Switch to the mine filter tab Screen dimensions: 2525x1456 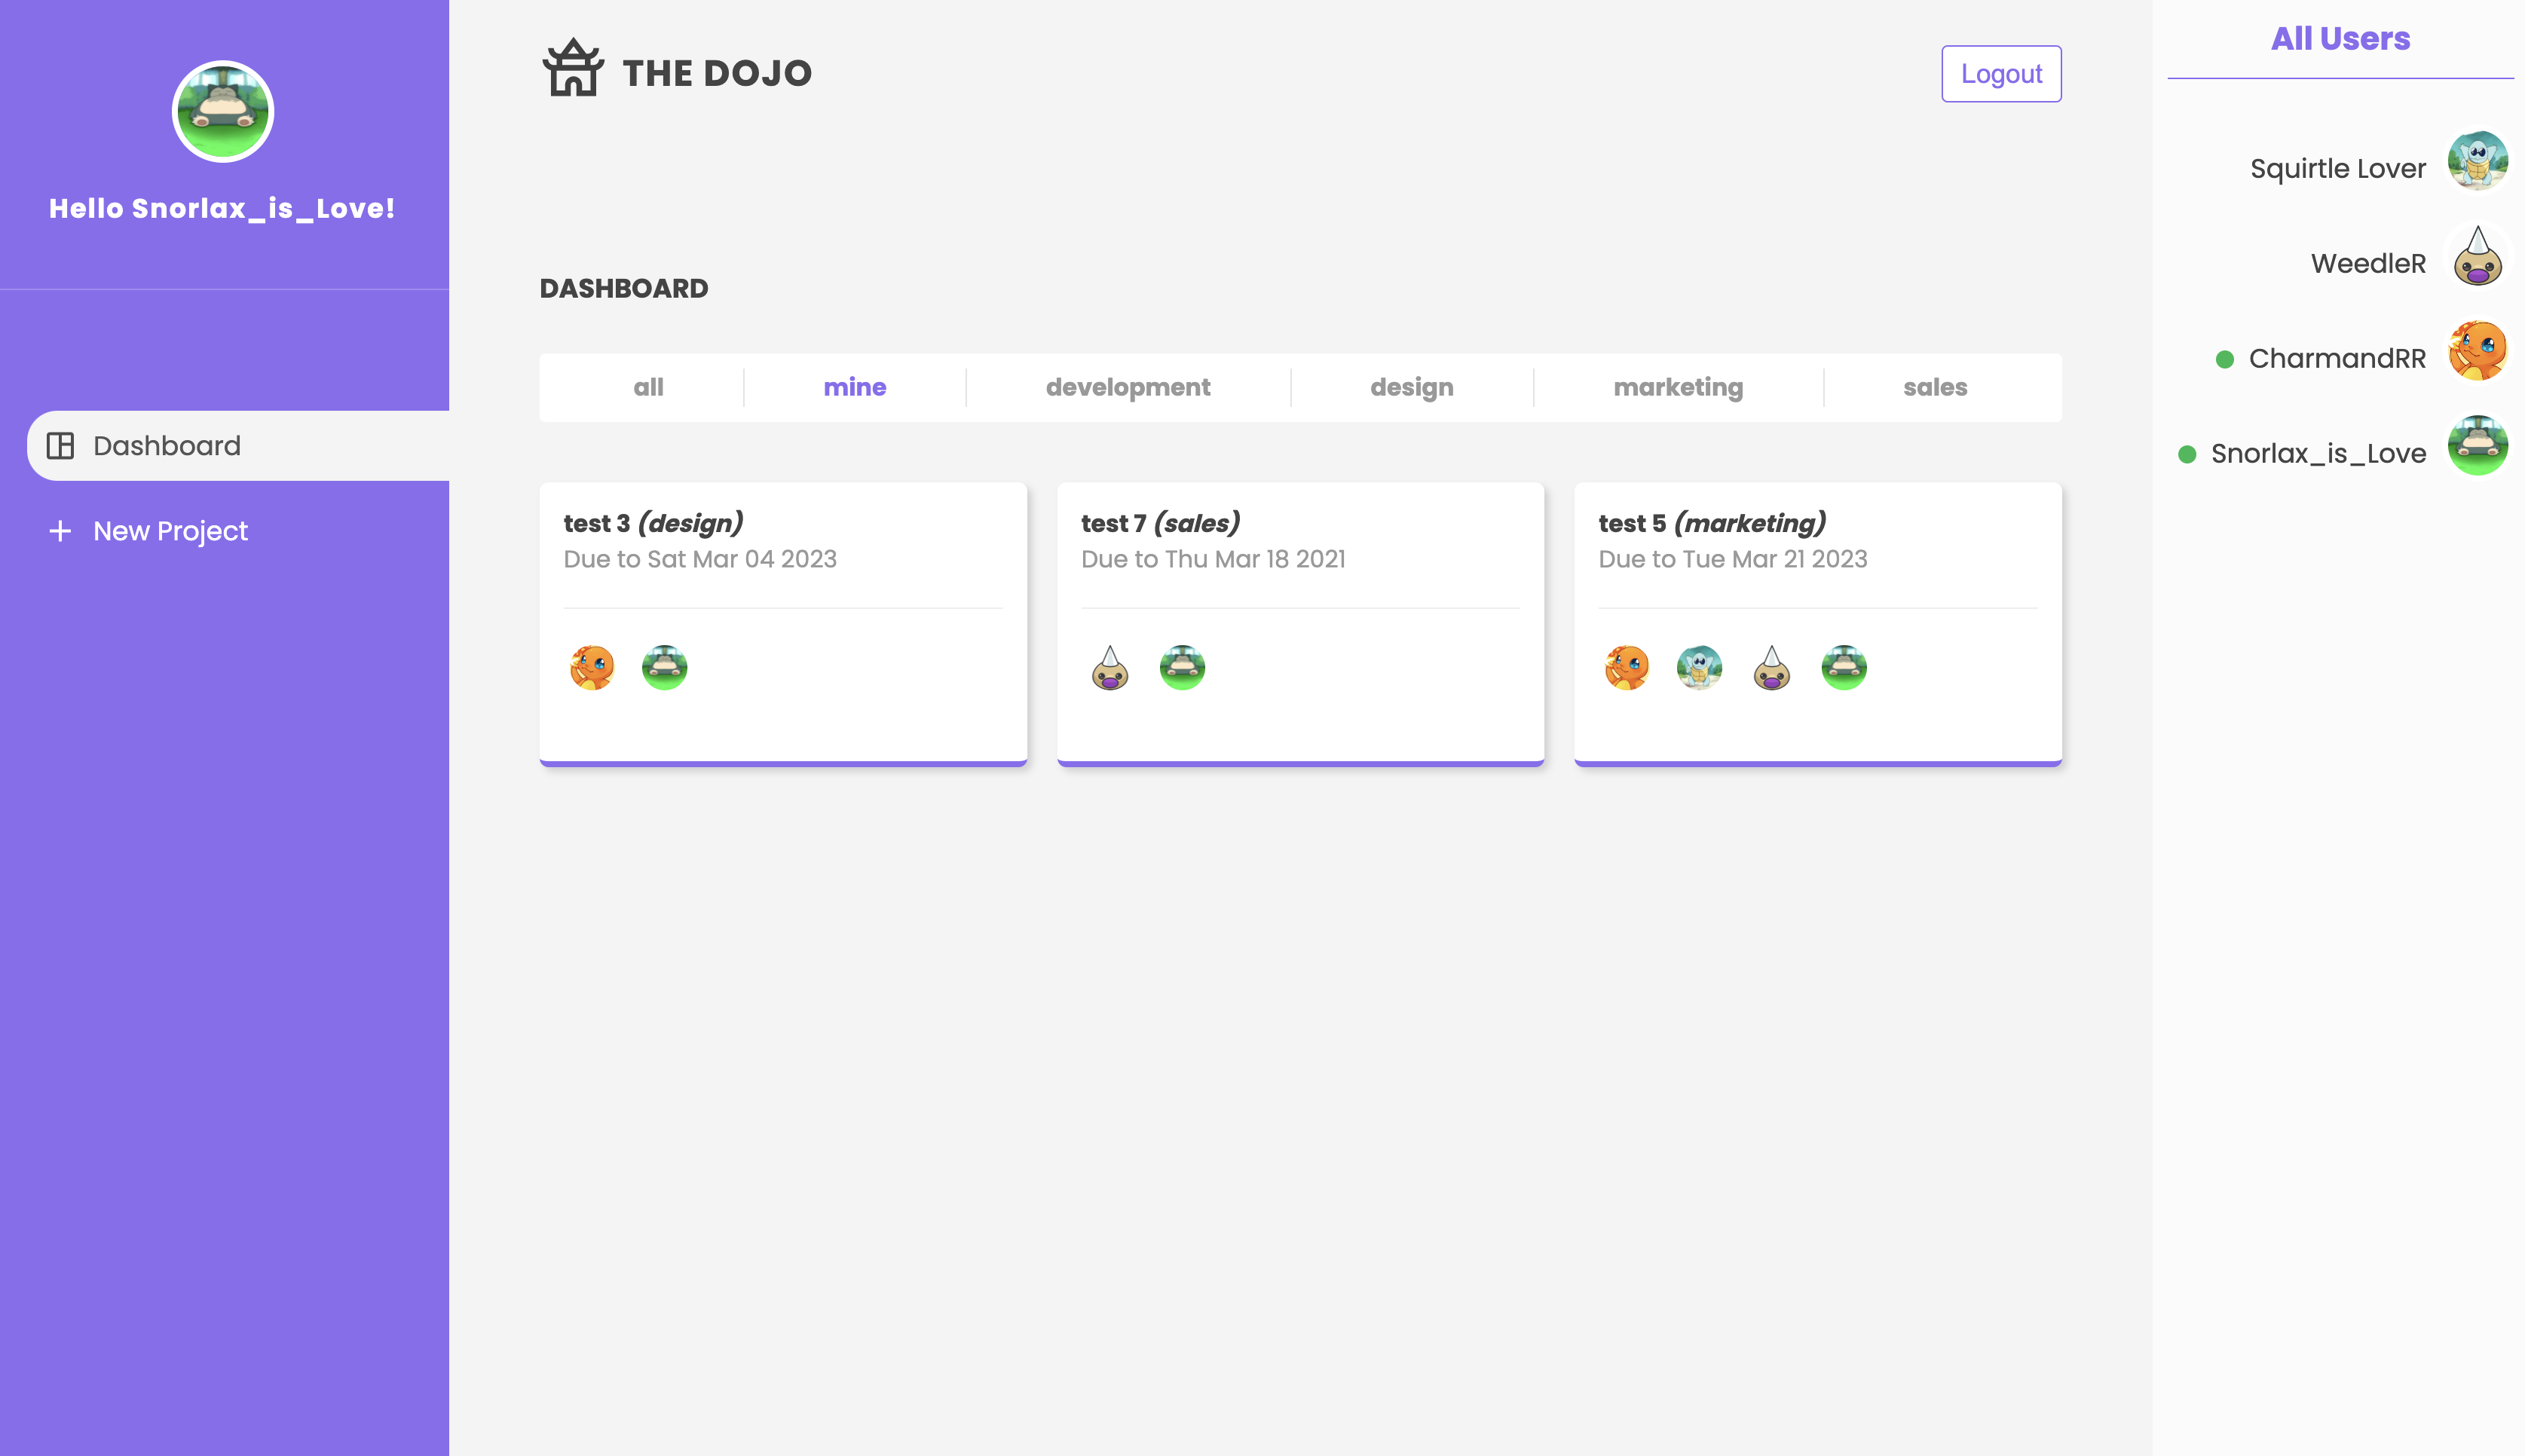tap(854, 387)
